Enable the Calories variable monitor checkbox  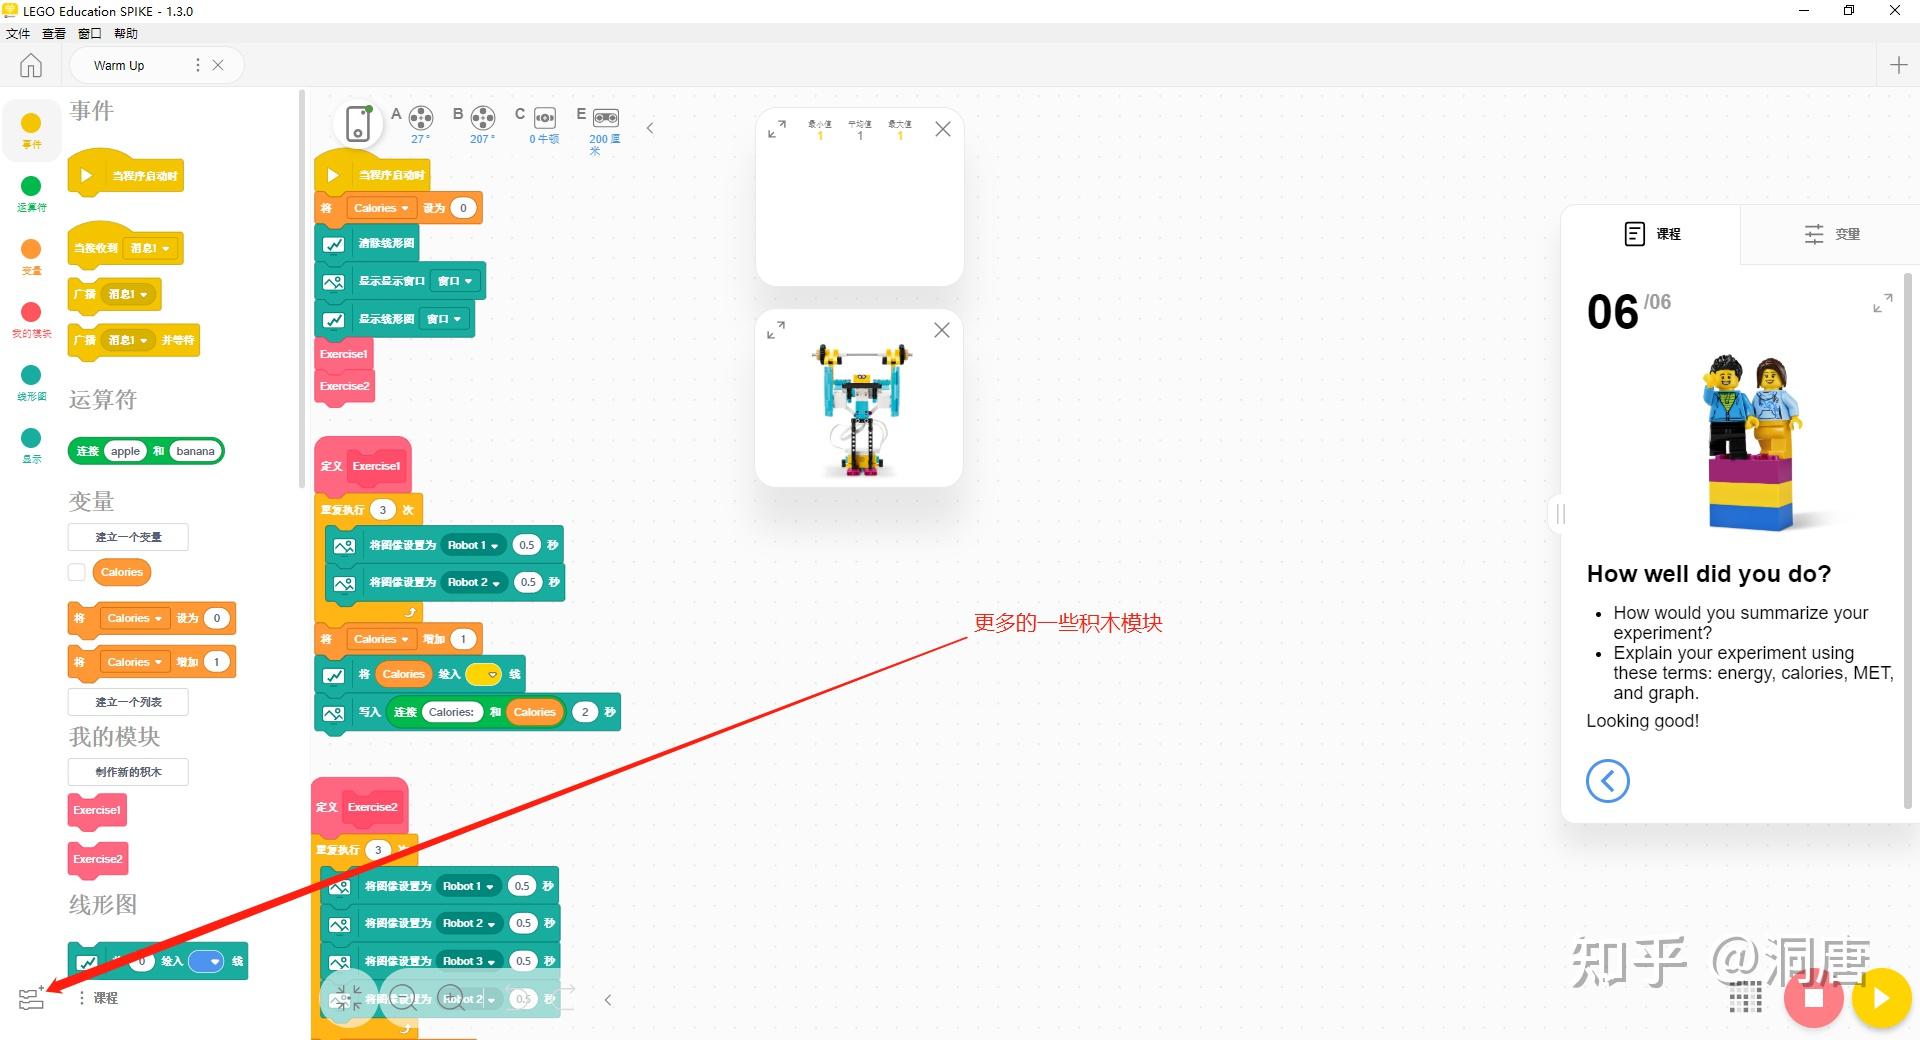(x=76, y=571)
